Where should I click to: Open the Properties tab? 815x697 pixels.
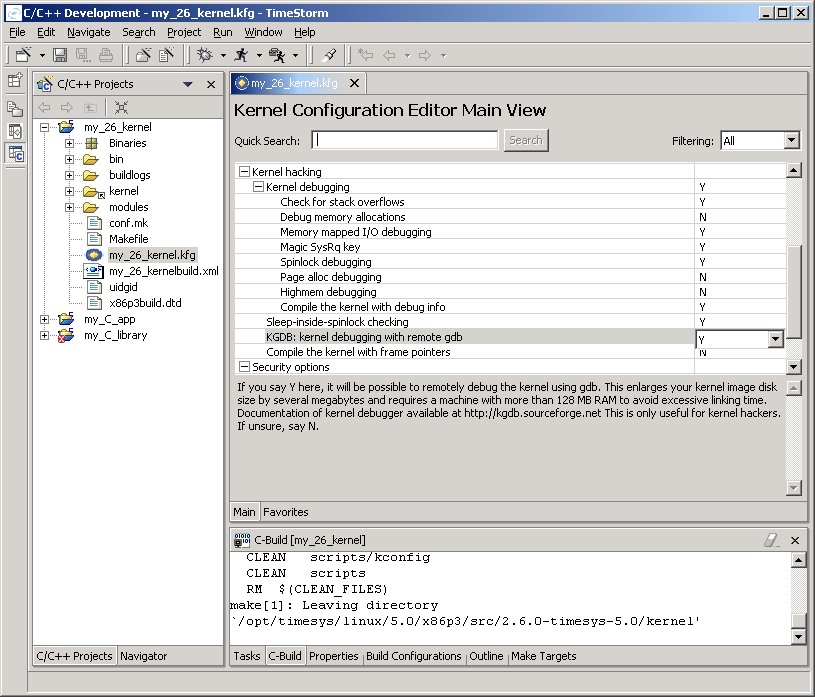pyautogui.click(x=333, y=656)
